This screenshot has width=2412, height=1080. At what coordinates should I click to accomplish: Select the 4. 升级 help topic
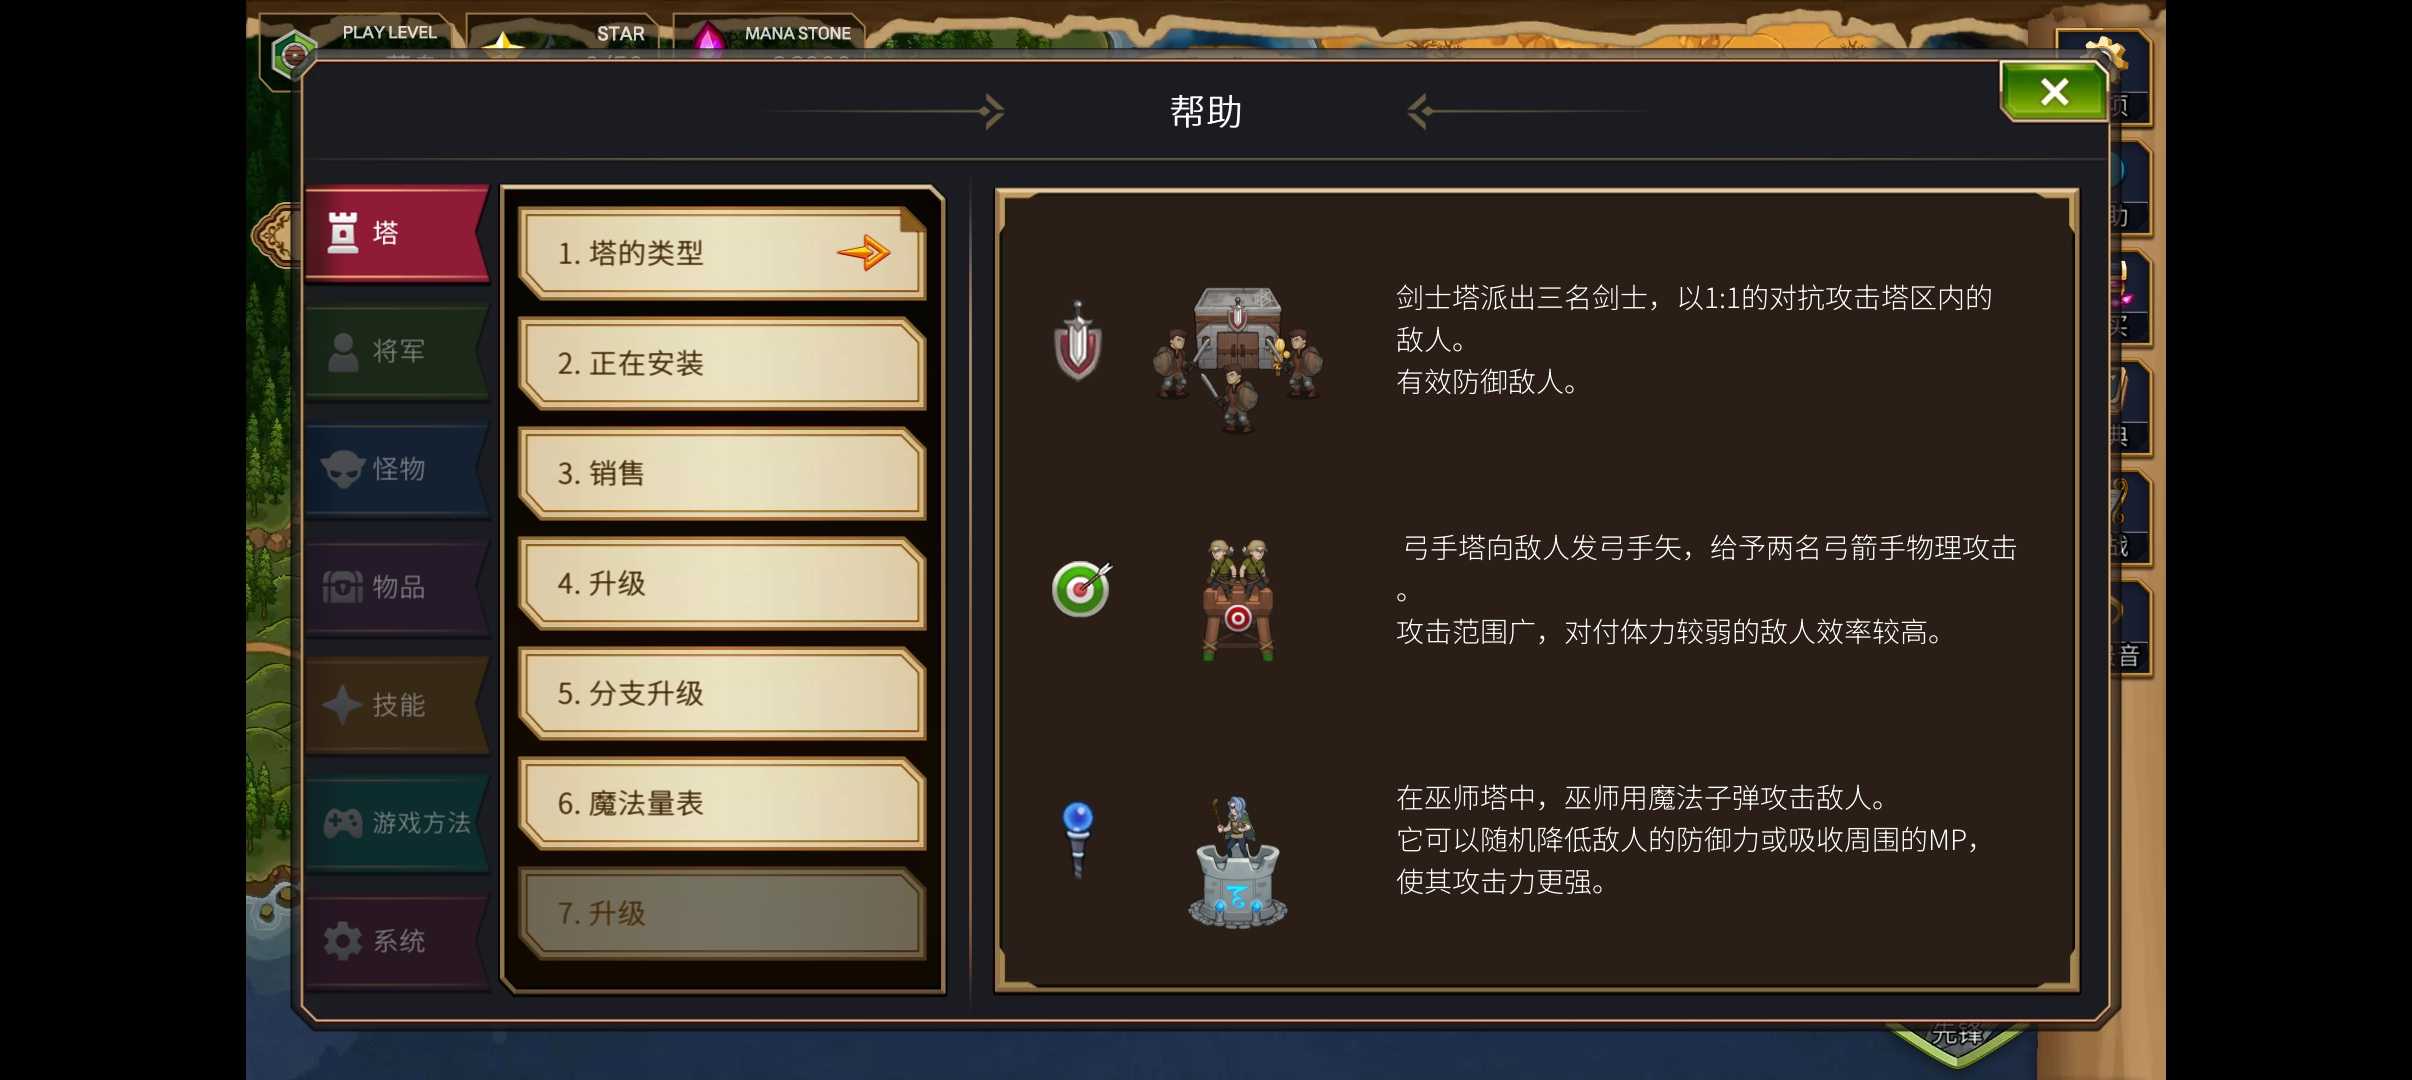pyautogui.click(x=722, y=584)
